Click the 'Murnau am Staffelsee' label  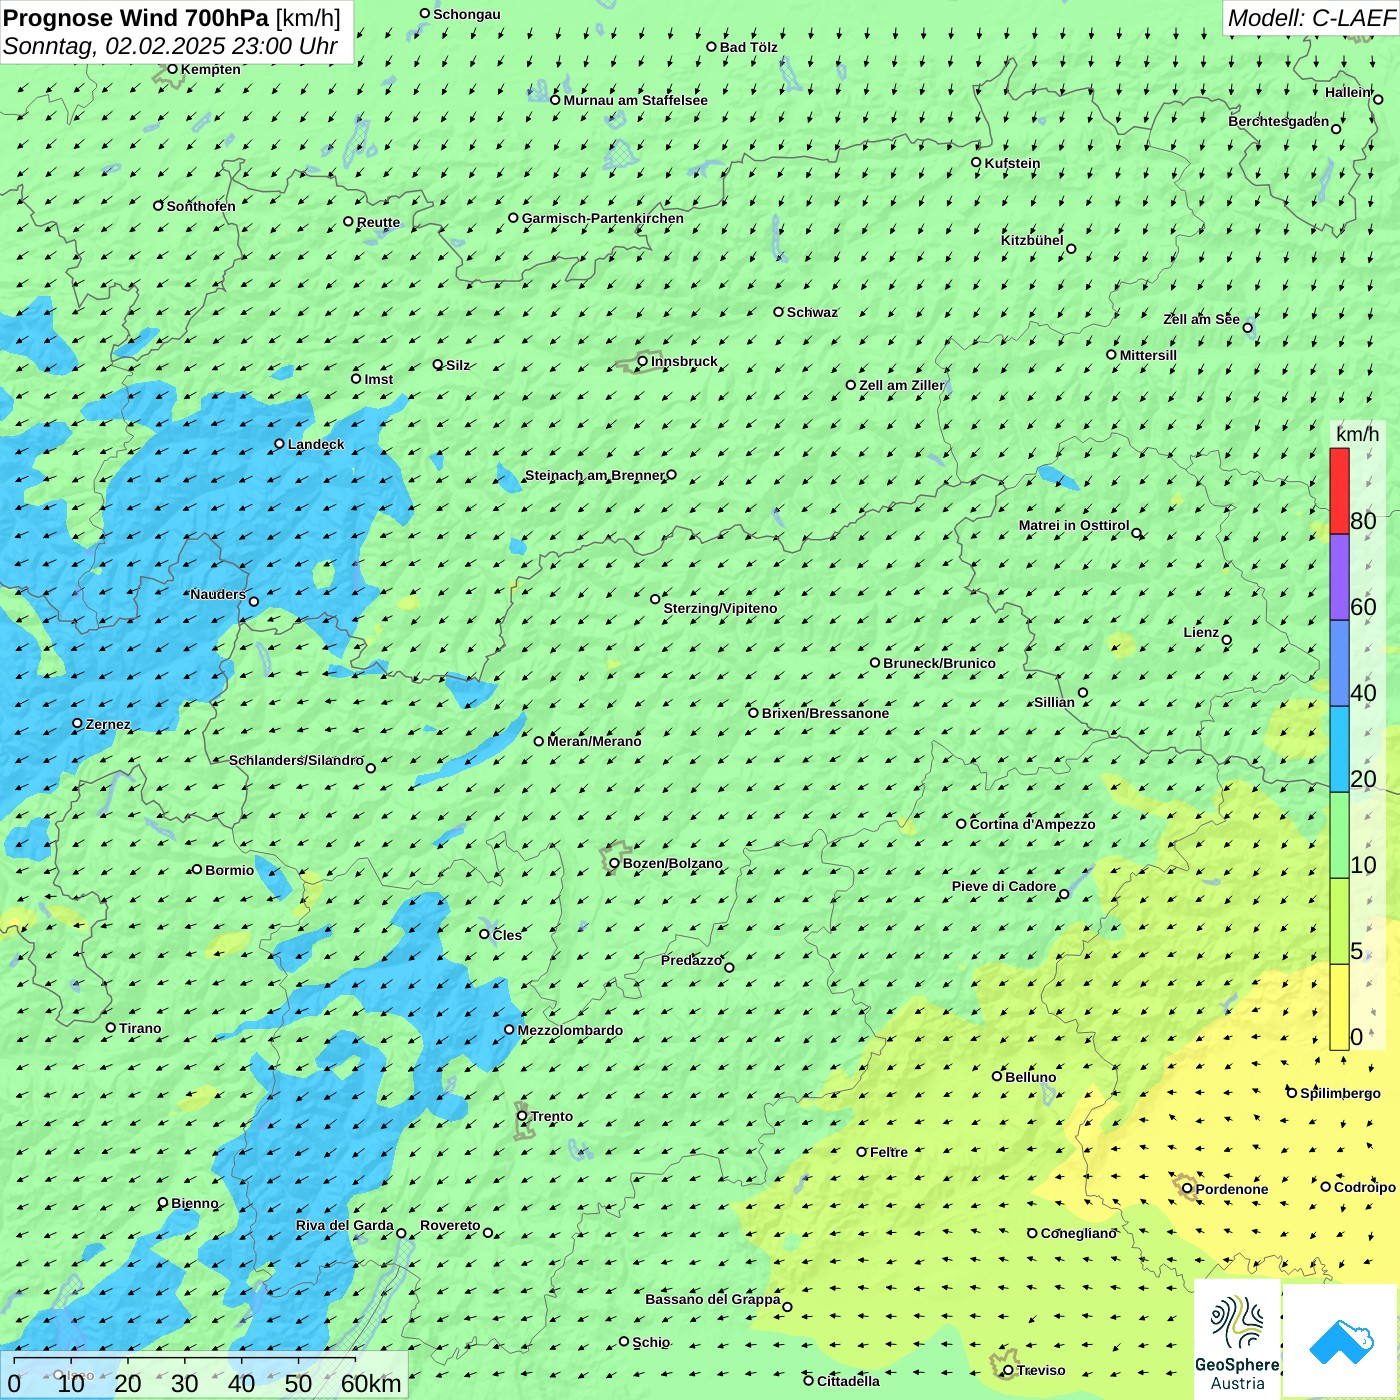pos(636,100)
